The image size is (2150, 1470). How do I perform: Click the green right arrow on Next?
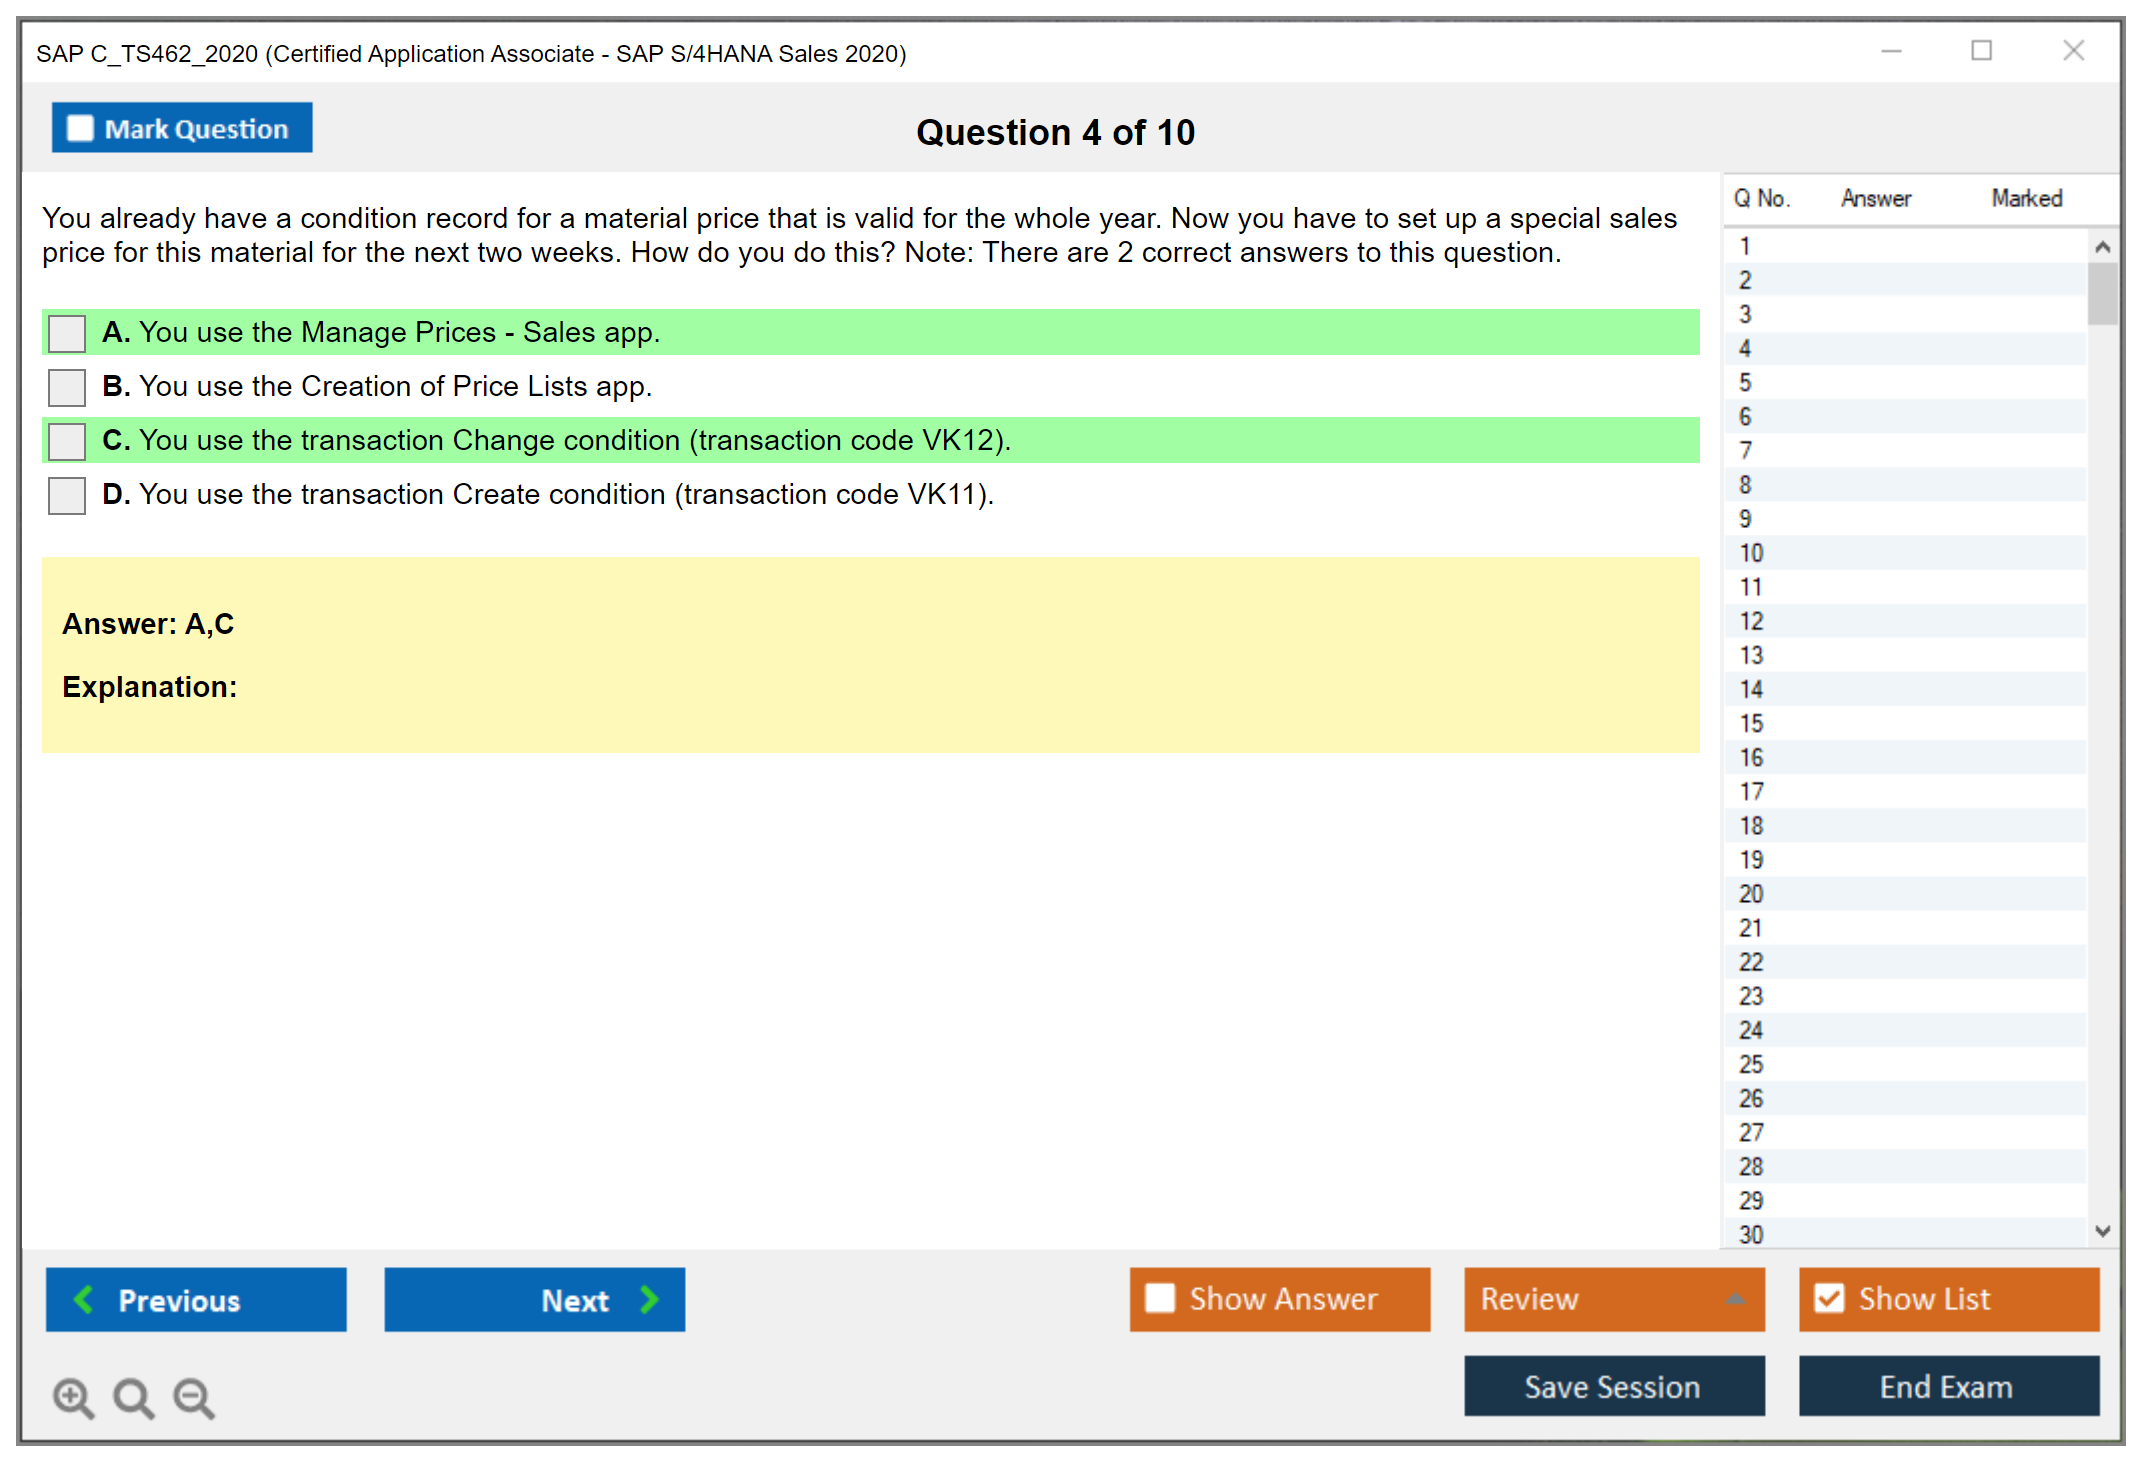[649, 1299]
